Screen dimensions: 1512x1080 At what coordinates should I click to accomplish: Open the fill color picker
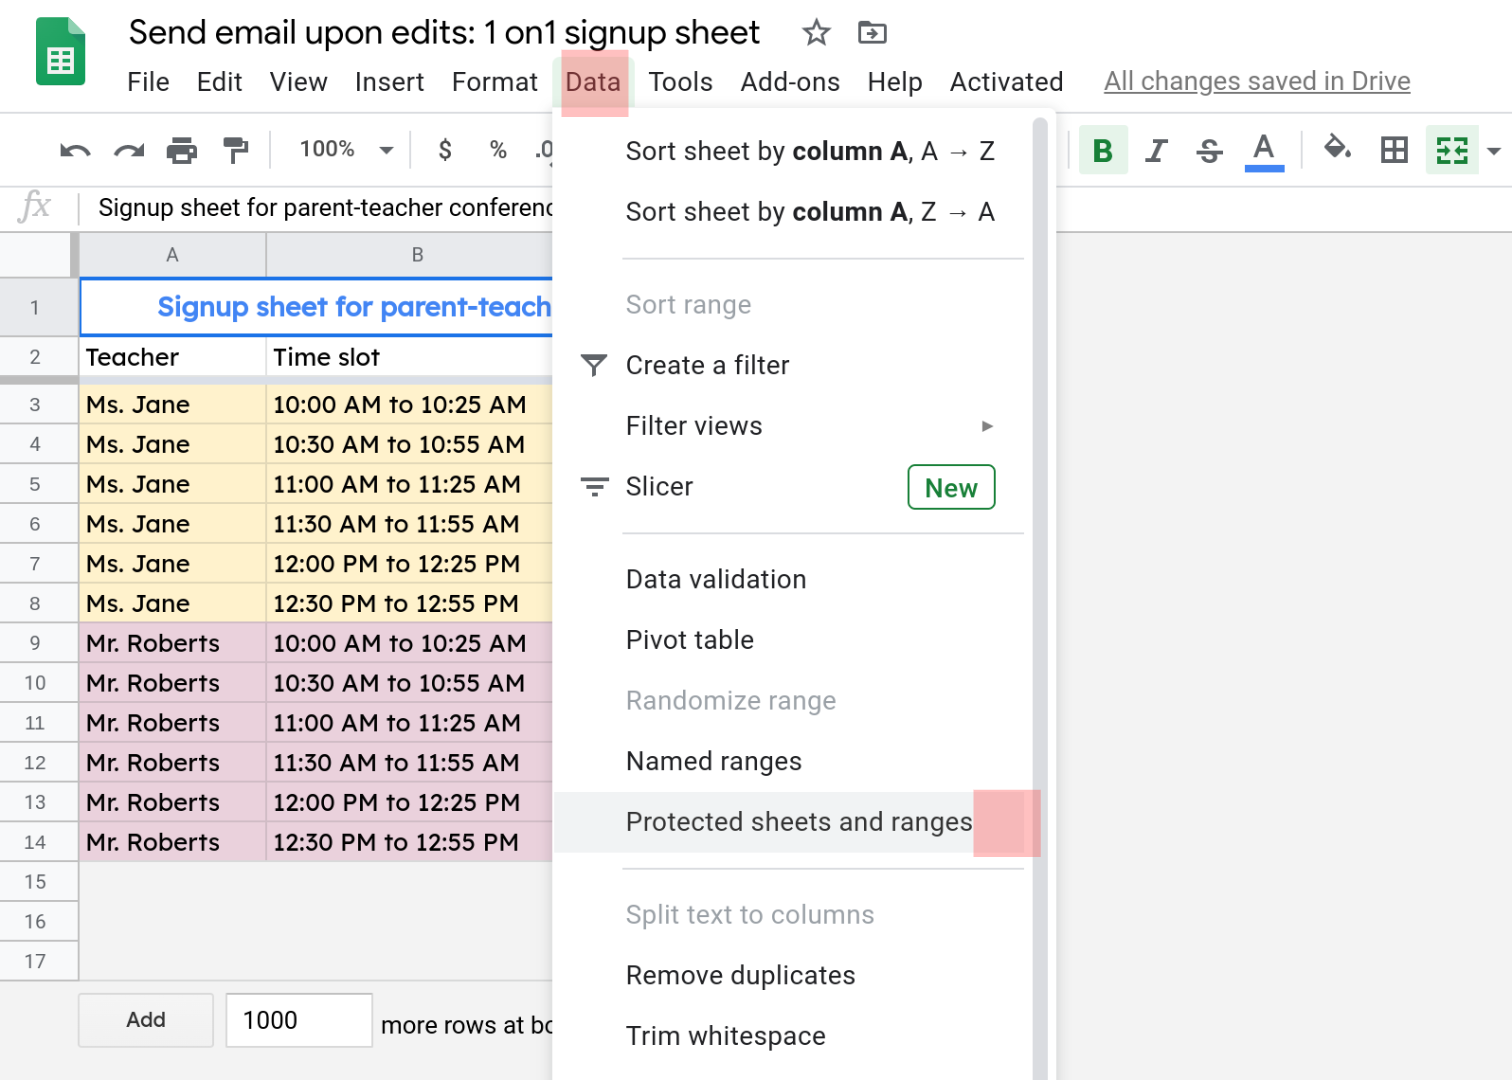pos(1337,149)
